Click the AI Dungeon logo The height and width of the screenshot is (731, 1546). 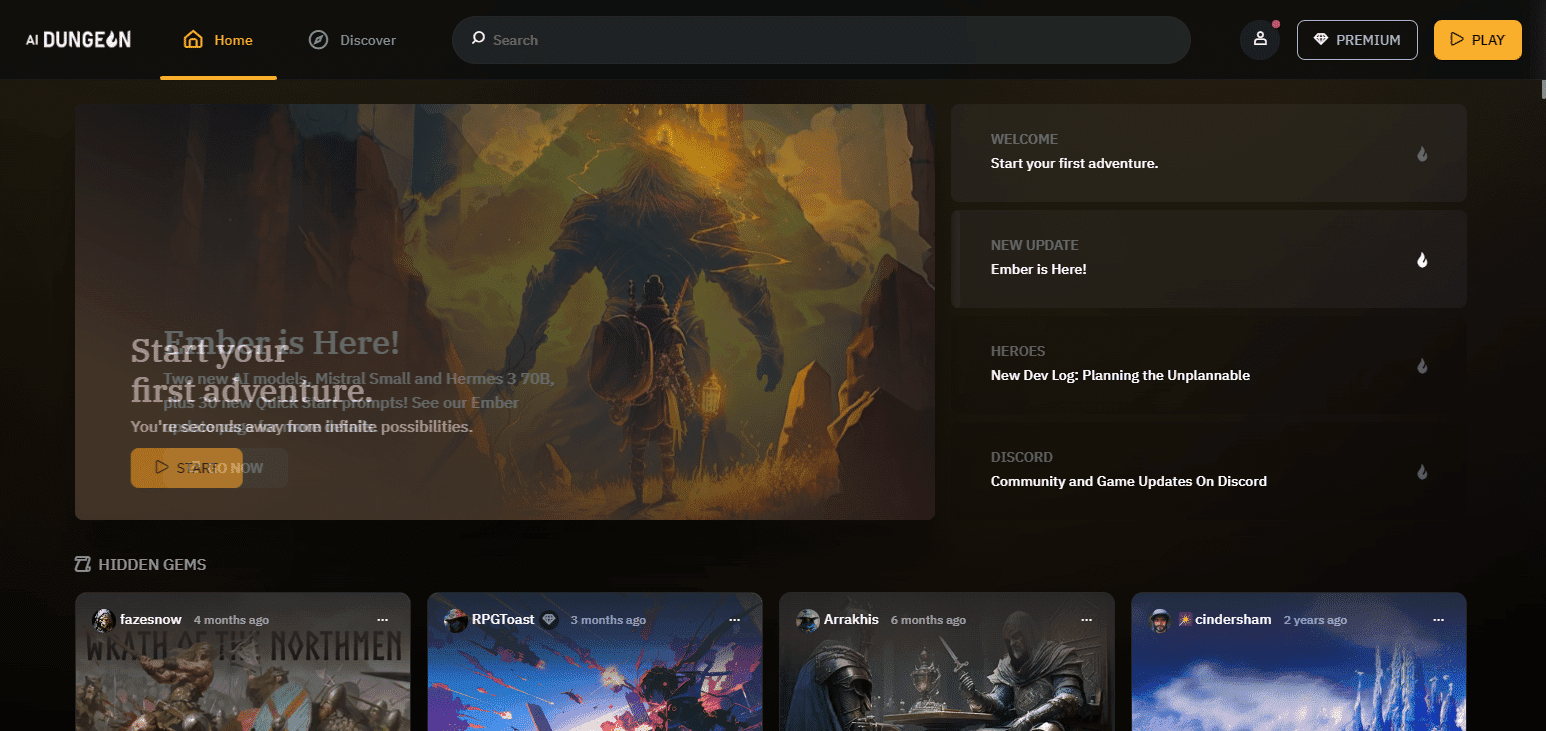point(78,40)
